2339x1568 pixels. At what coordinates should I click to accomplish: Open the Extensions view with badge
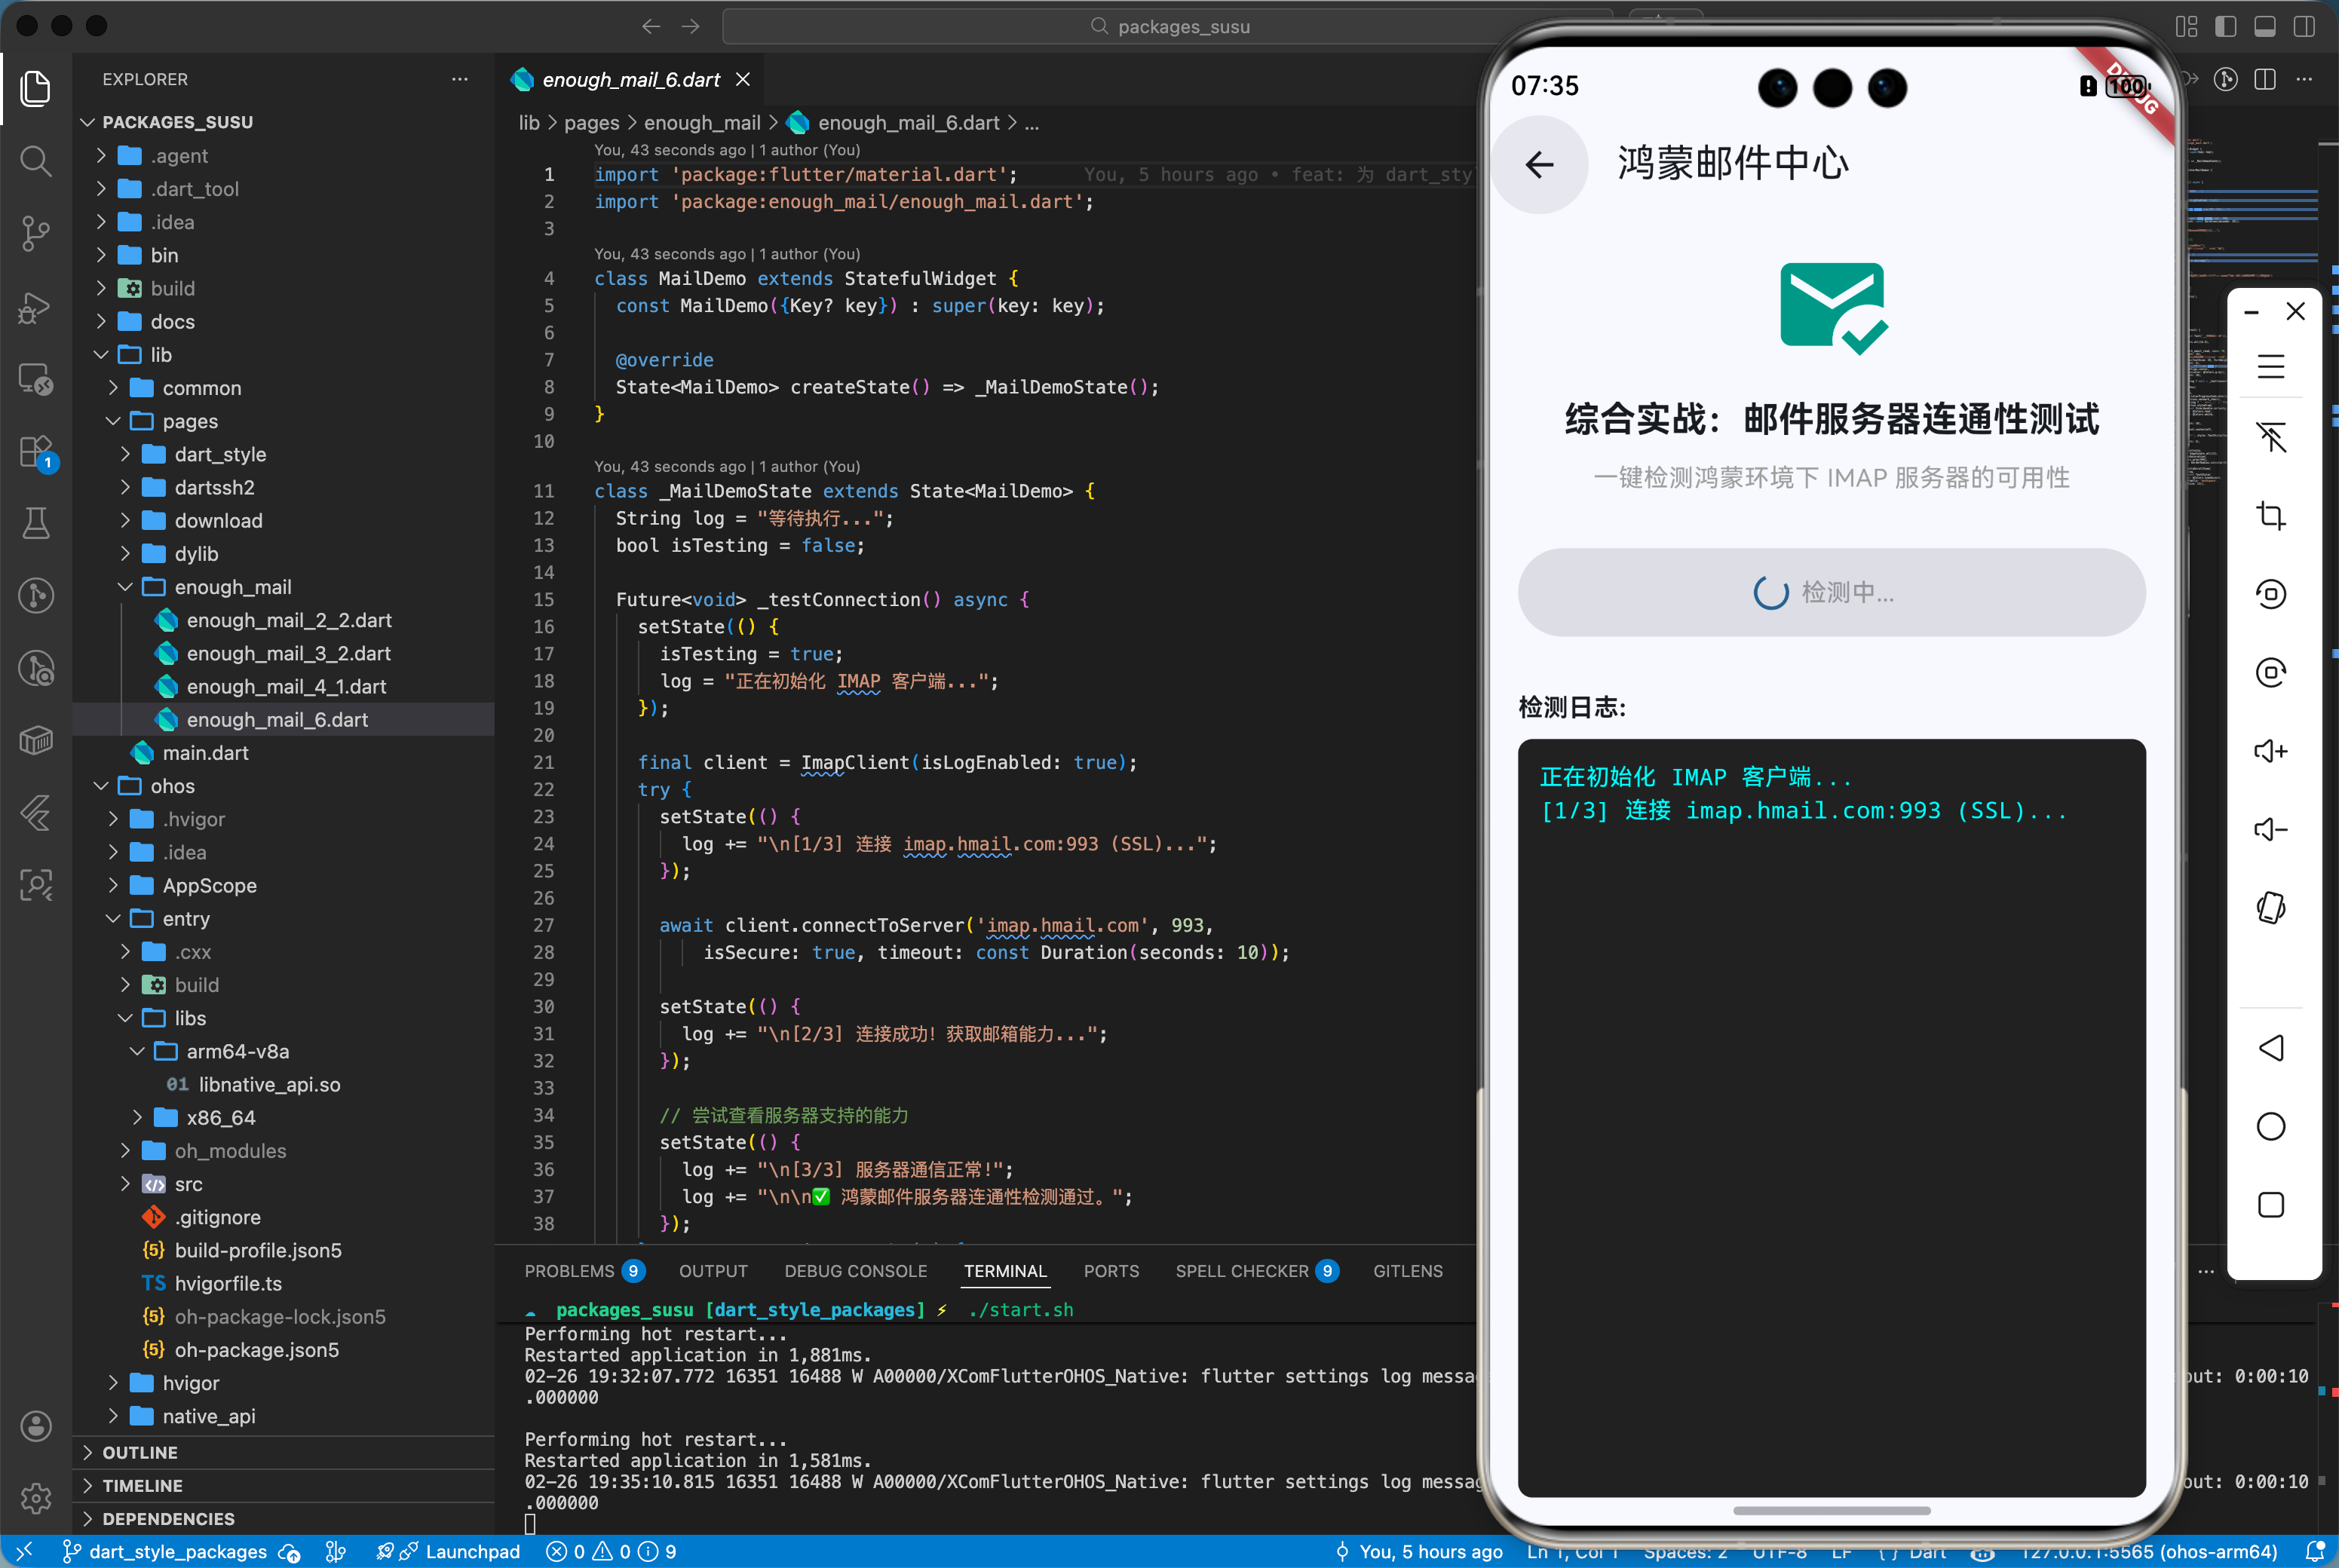(36, 451)
